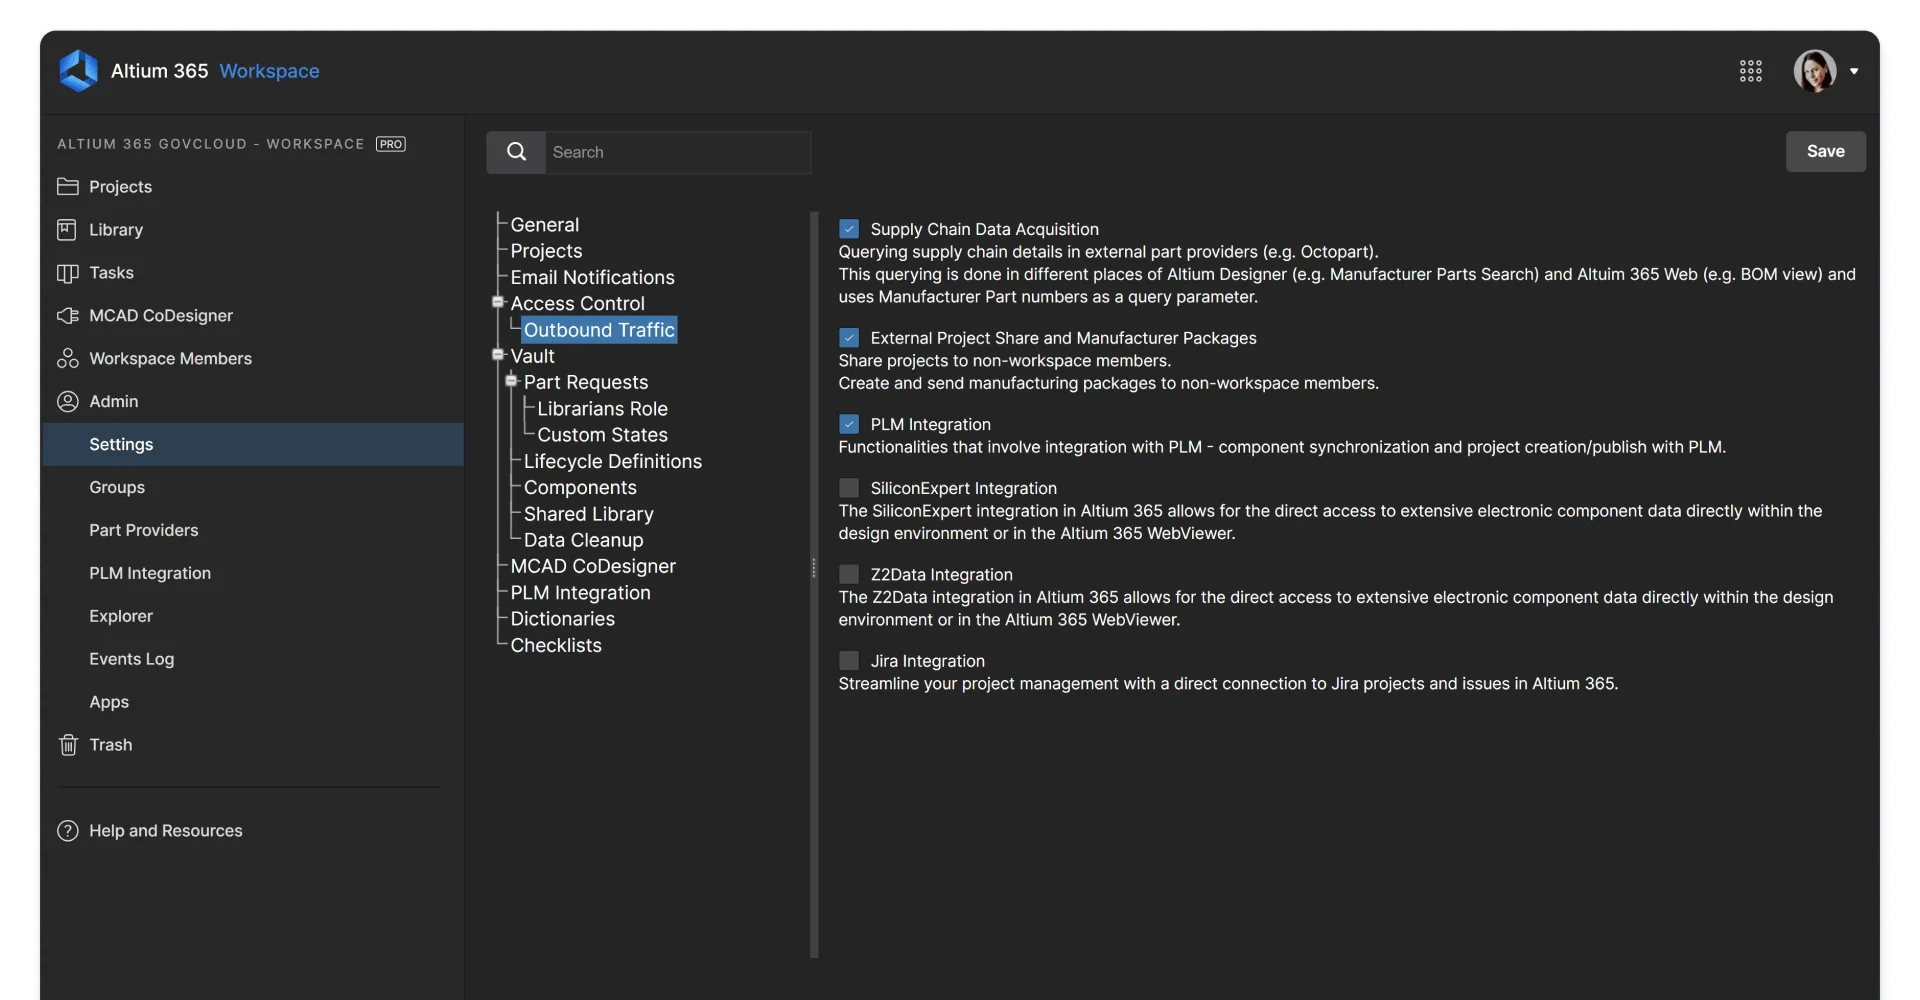Enable SiliconExpert Integration checkbox
Screen dimensions: 1920x1000
click(849, 488)
